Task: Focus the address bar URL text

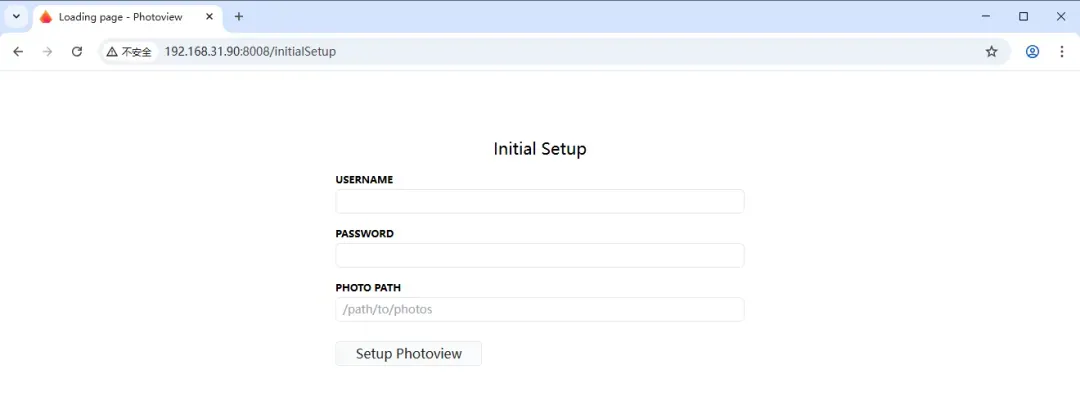Action: [250, 52]
